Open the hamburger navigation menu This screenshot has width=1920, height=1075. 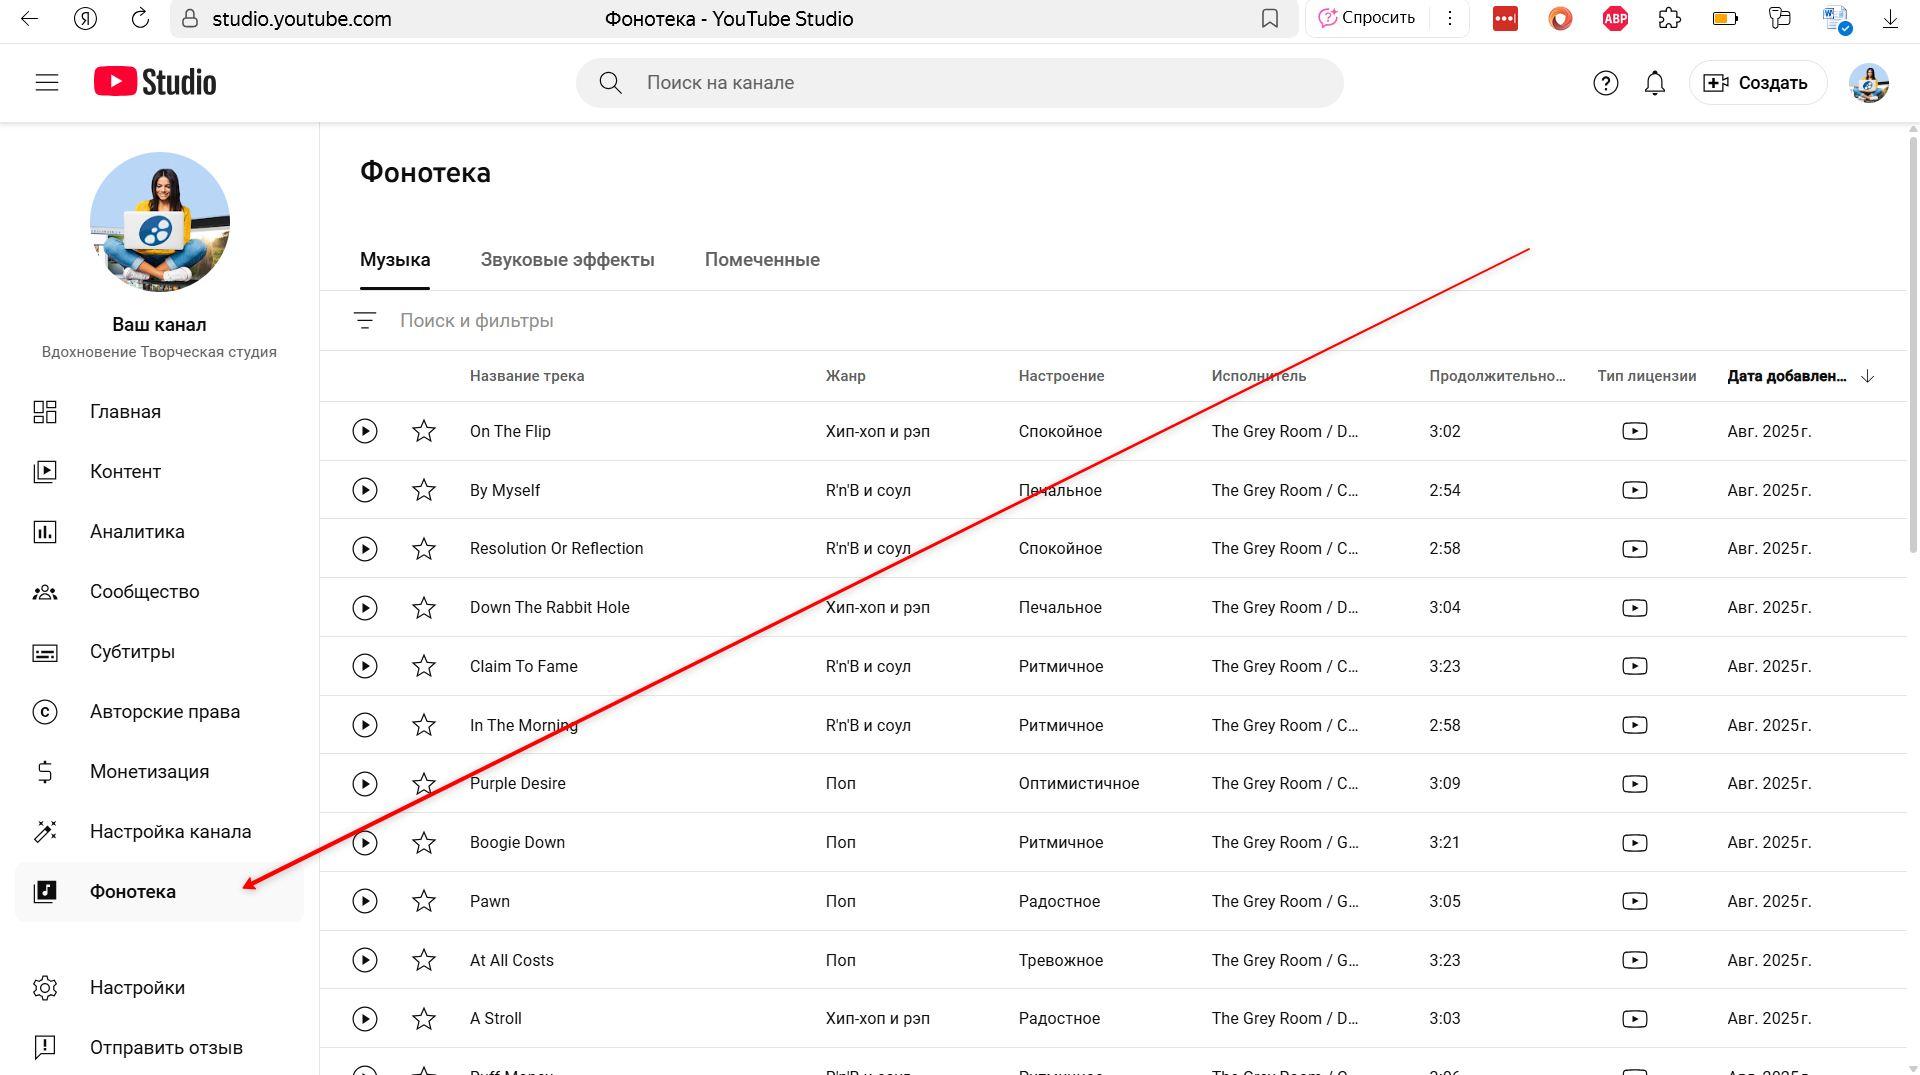[47, 83]
